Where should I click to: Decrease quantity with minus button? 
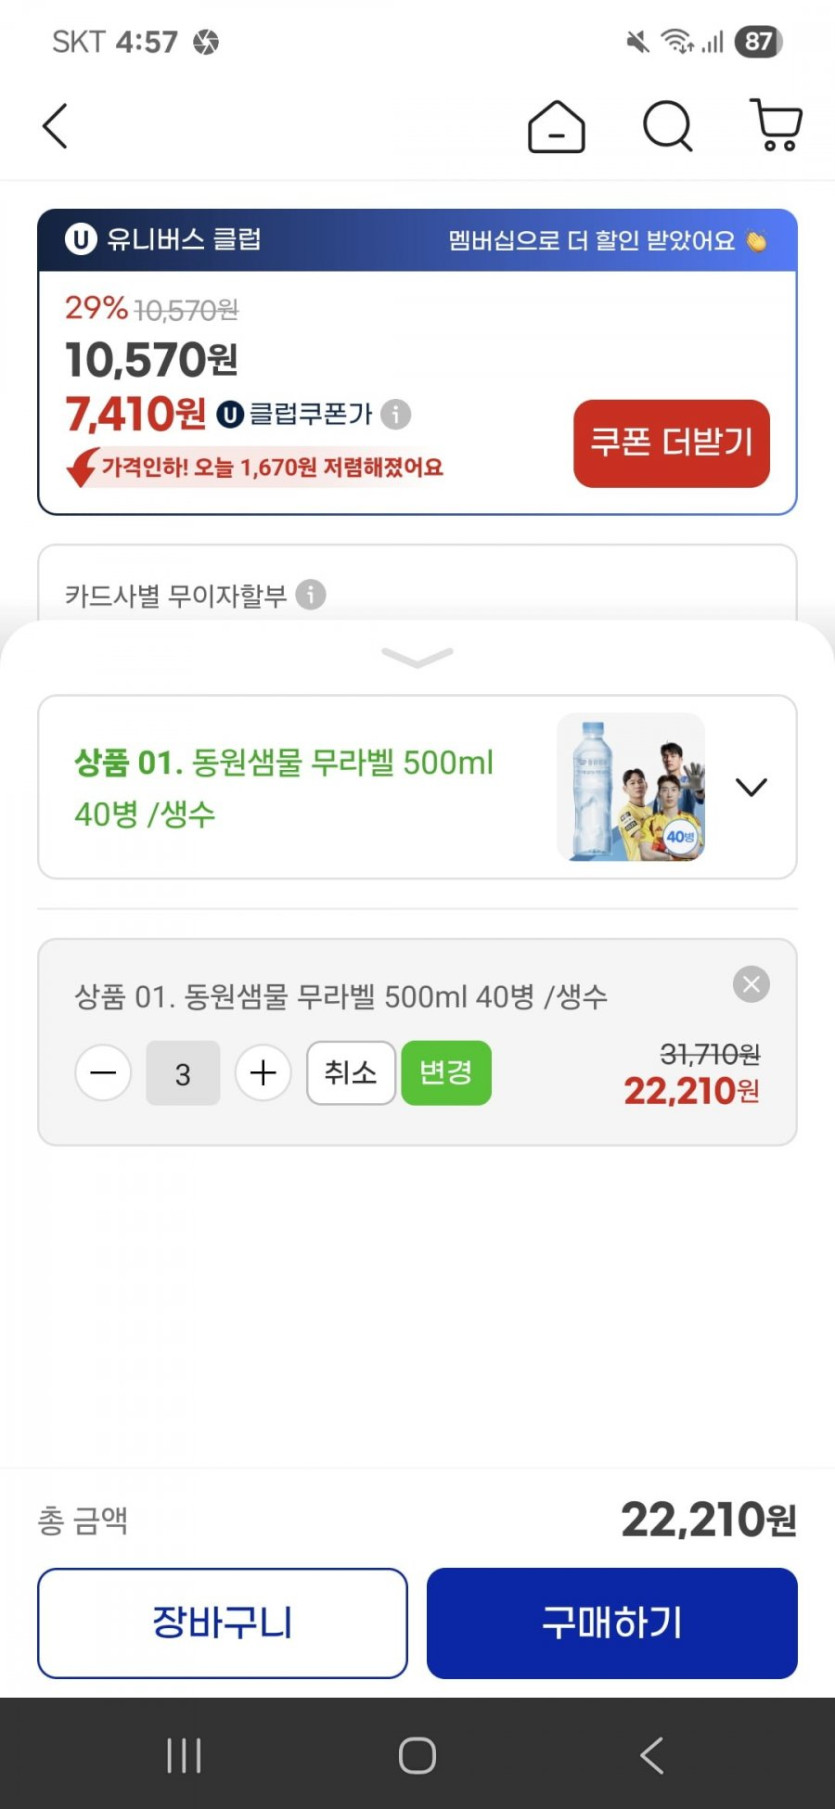pyautogui.click(x=103, y=1073)
